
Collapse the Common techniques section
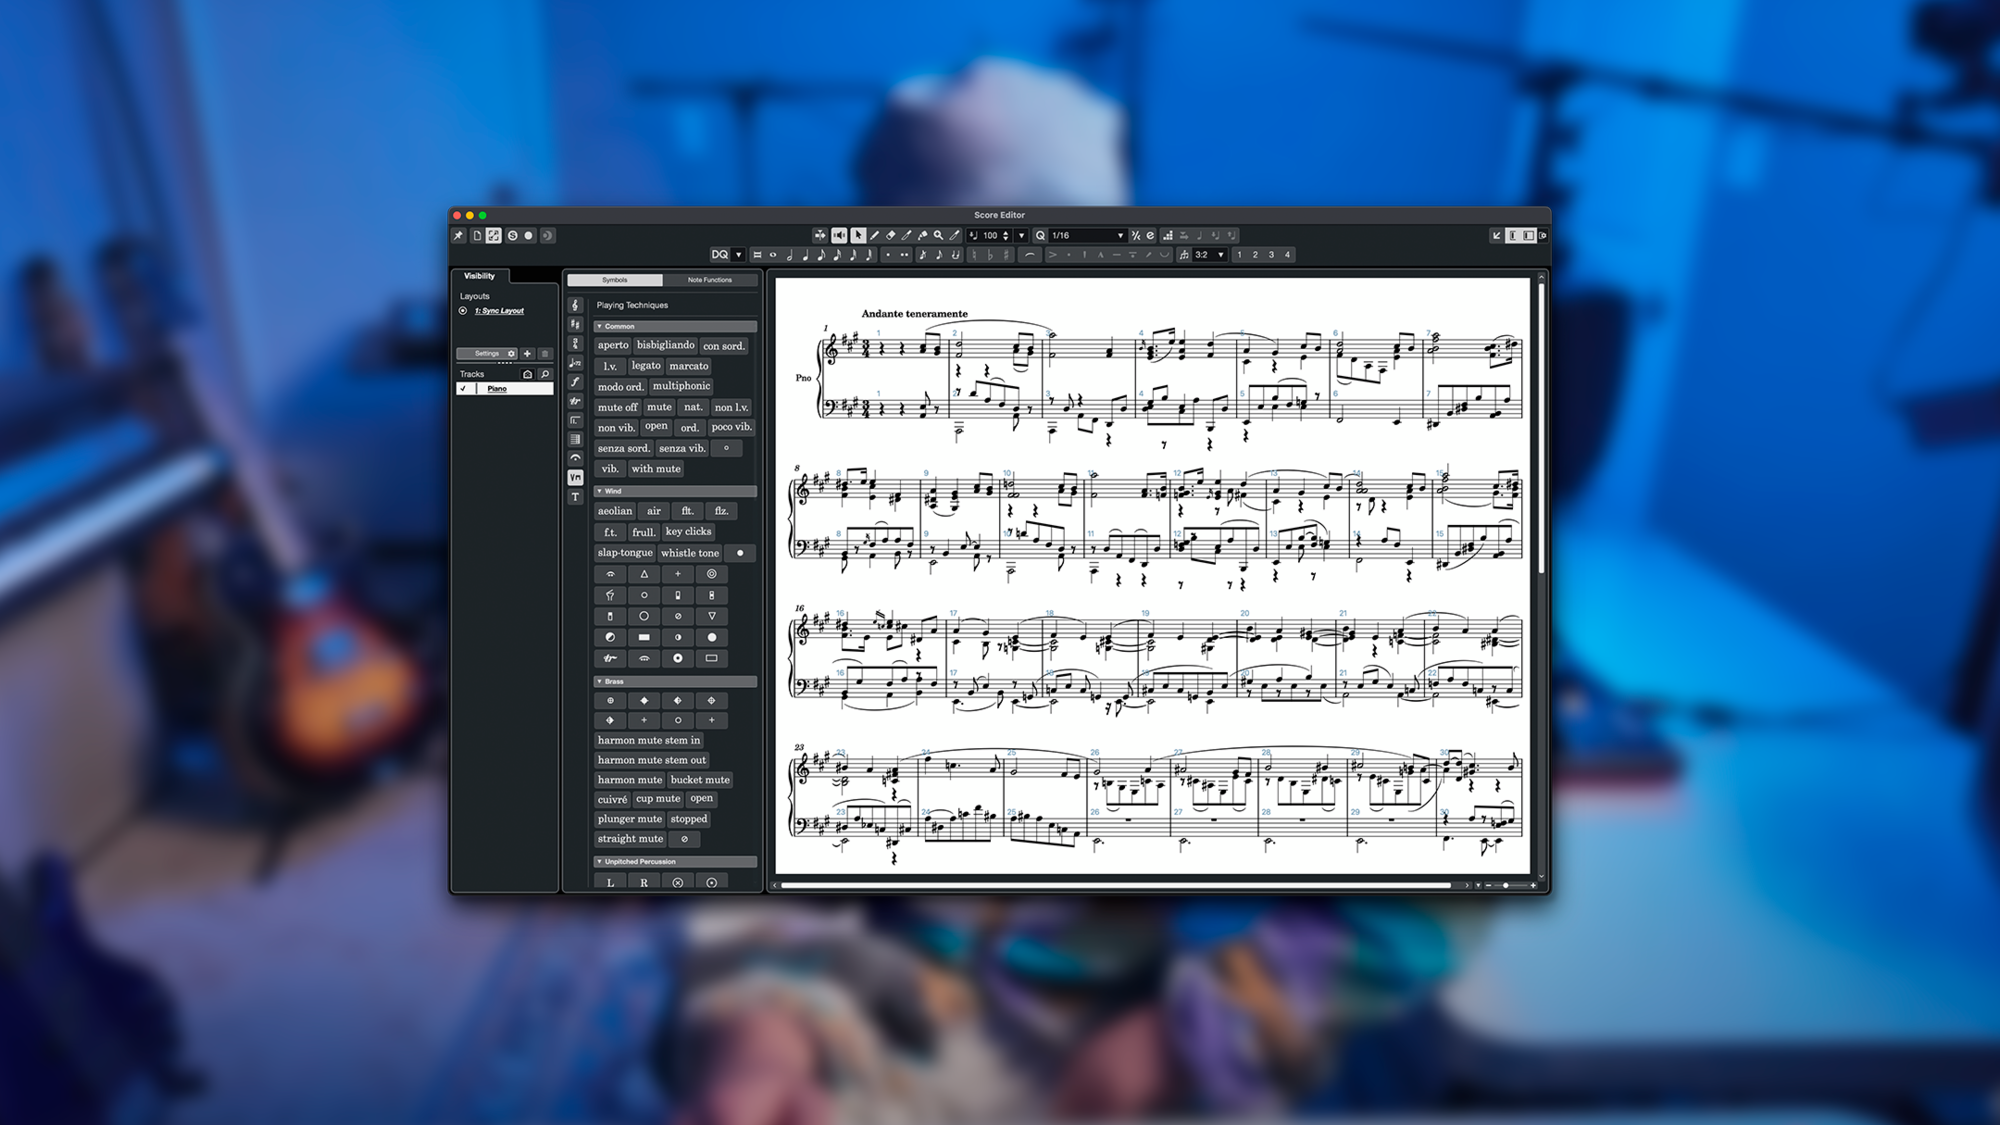[x=599, y=327]
